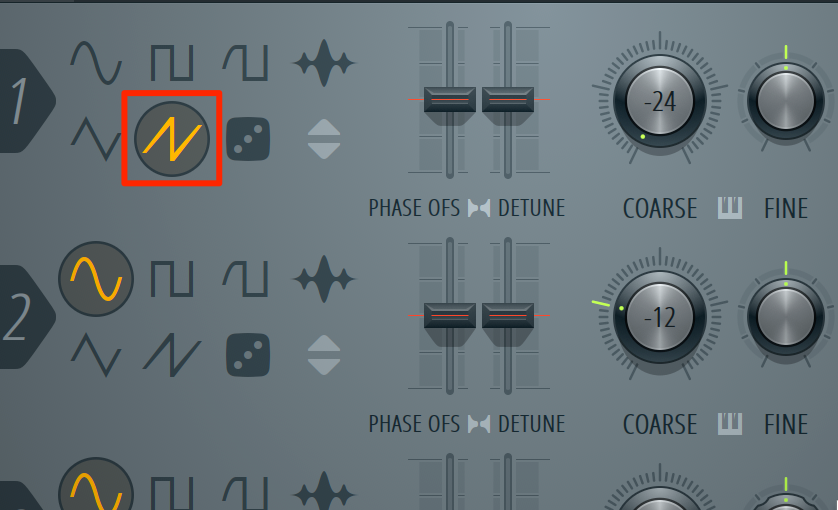Toggle oscillator 1 phase-detune link icon

479,208
